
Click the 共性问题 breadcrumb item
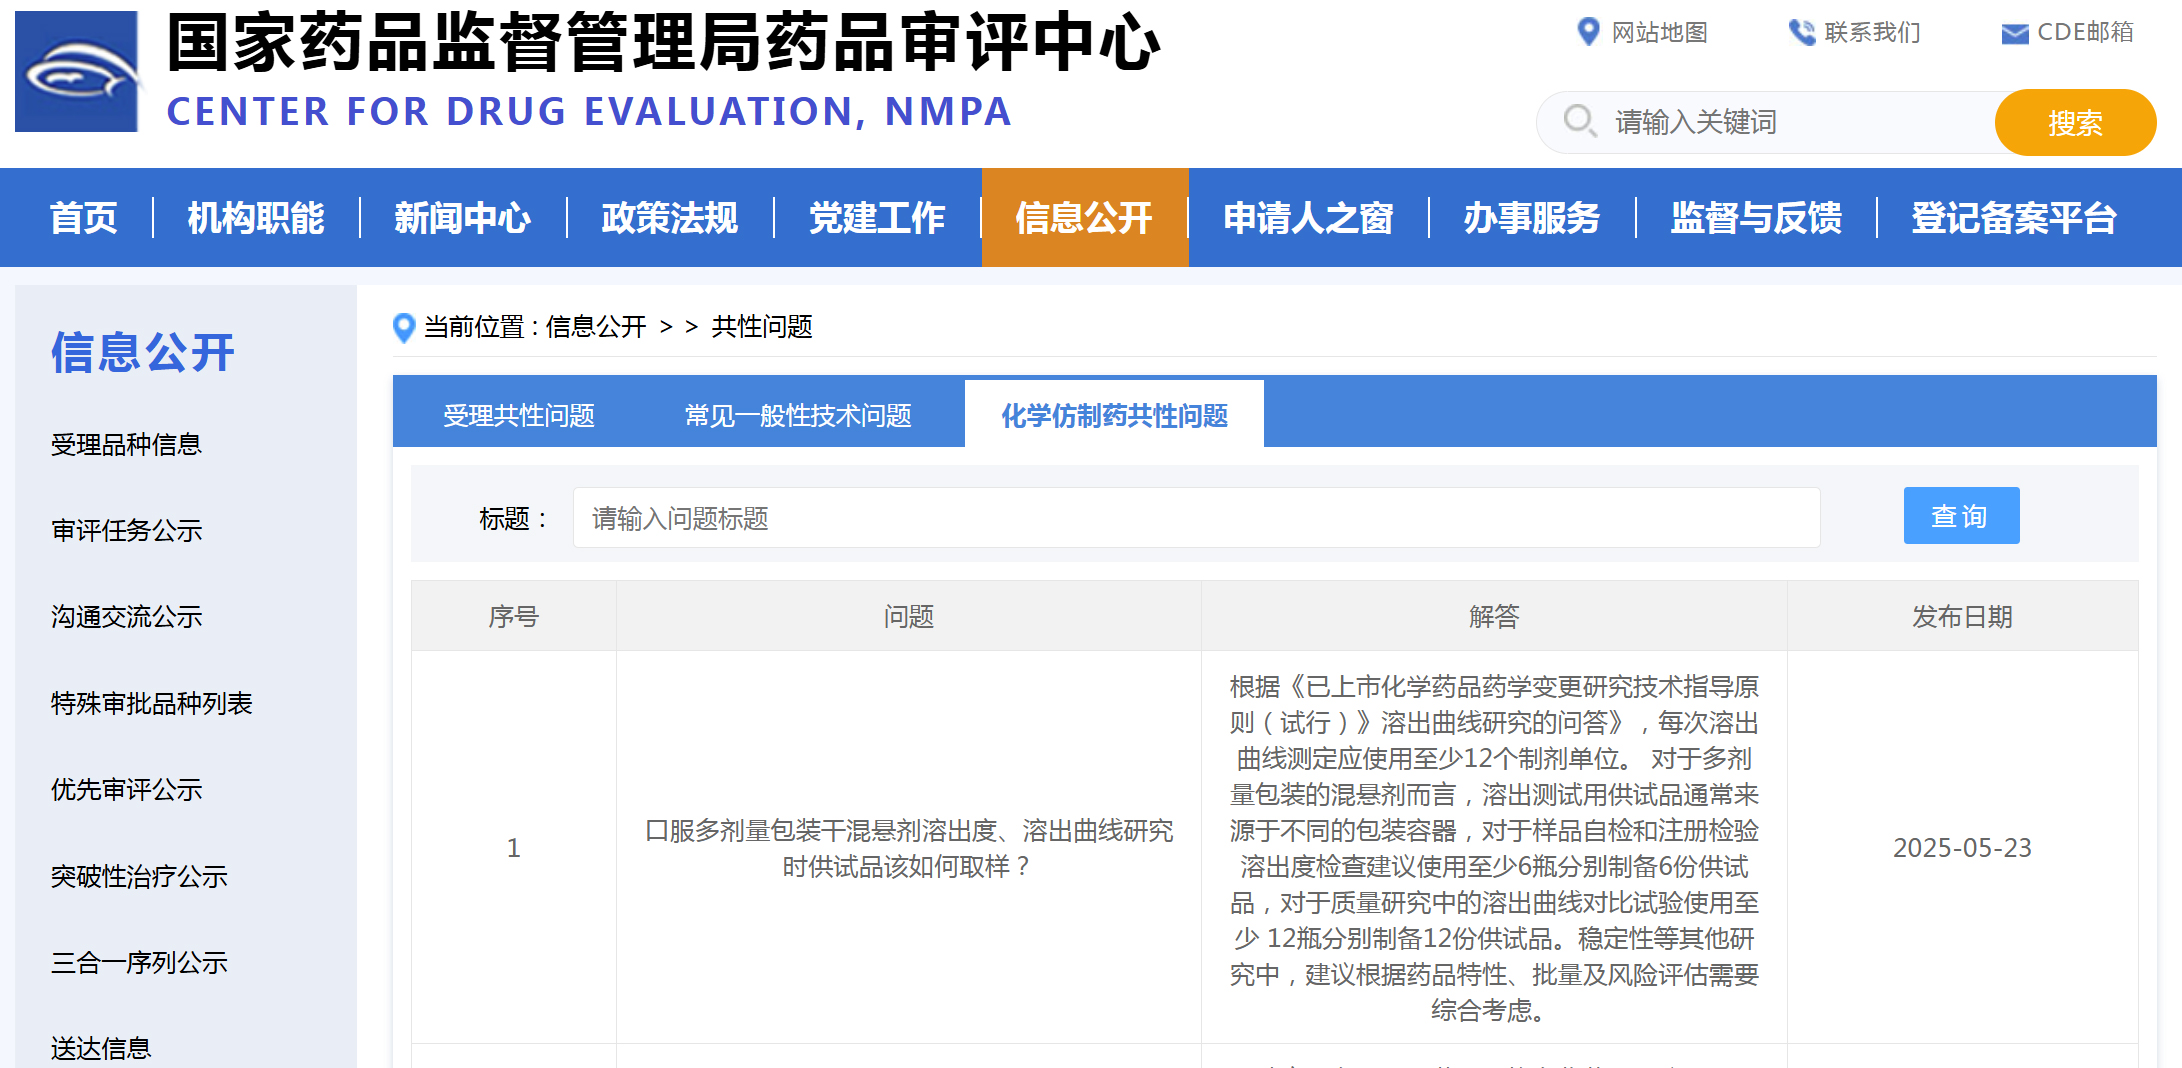point(761,327)
